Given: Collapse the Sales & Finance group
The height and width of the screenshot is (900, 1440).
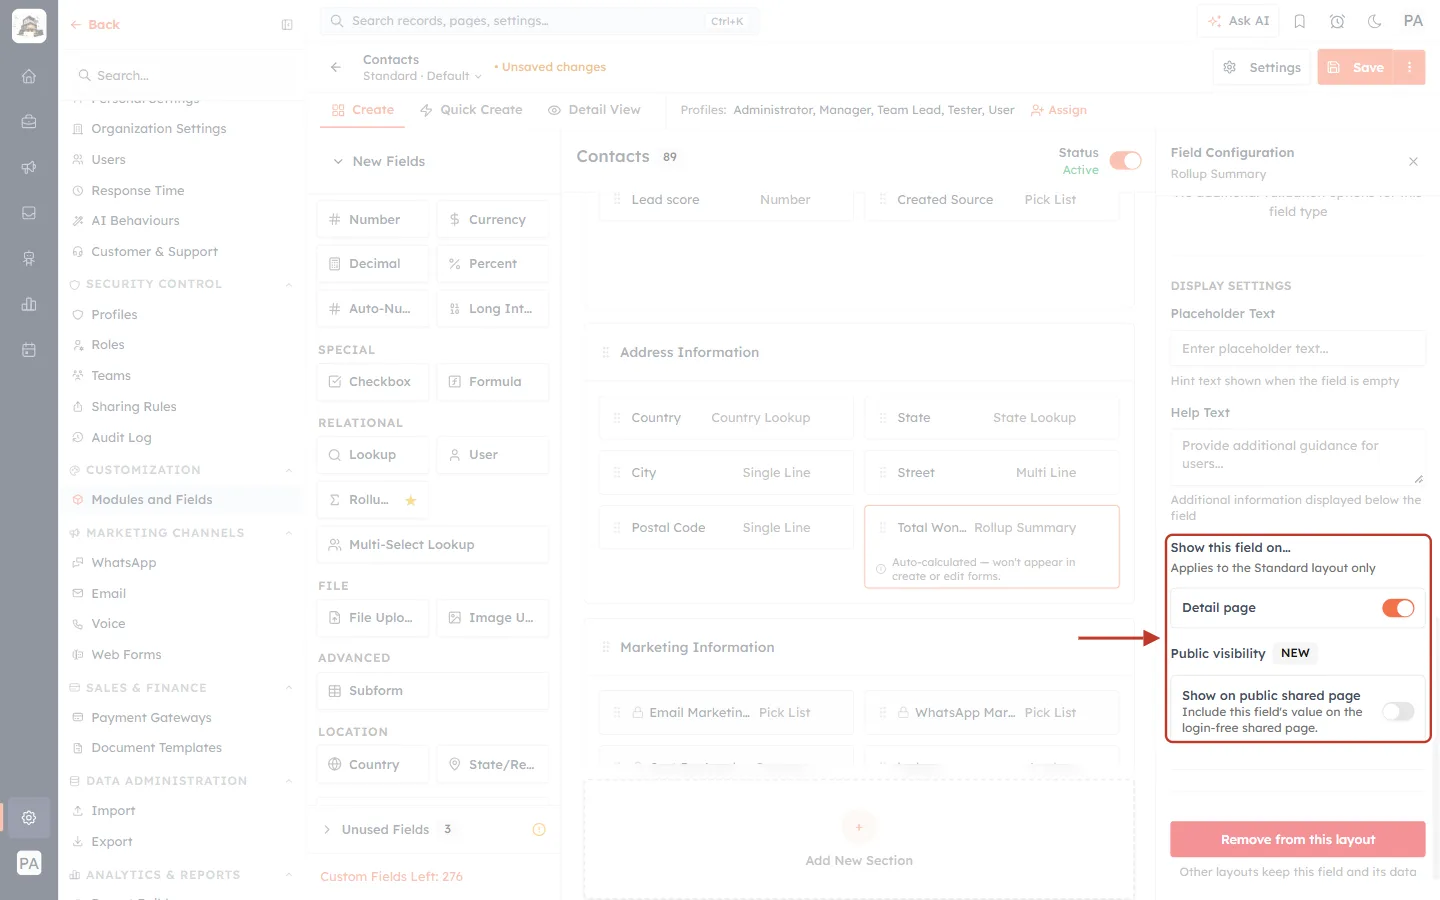Looking at the screenshot, I should 289,688.
